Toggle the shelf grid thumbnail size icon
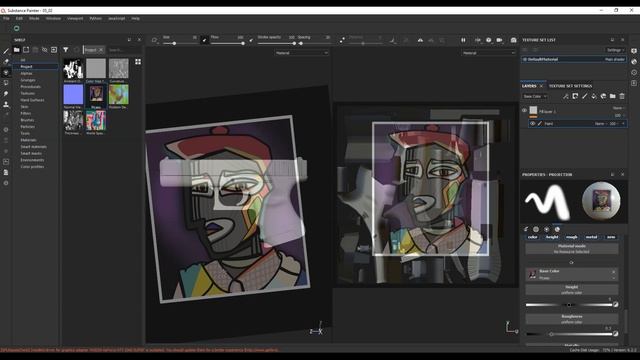640x360 pixels. click(138, 62)
